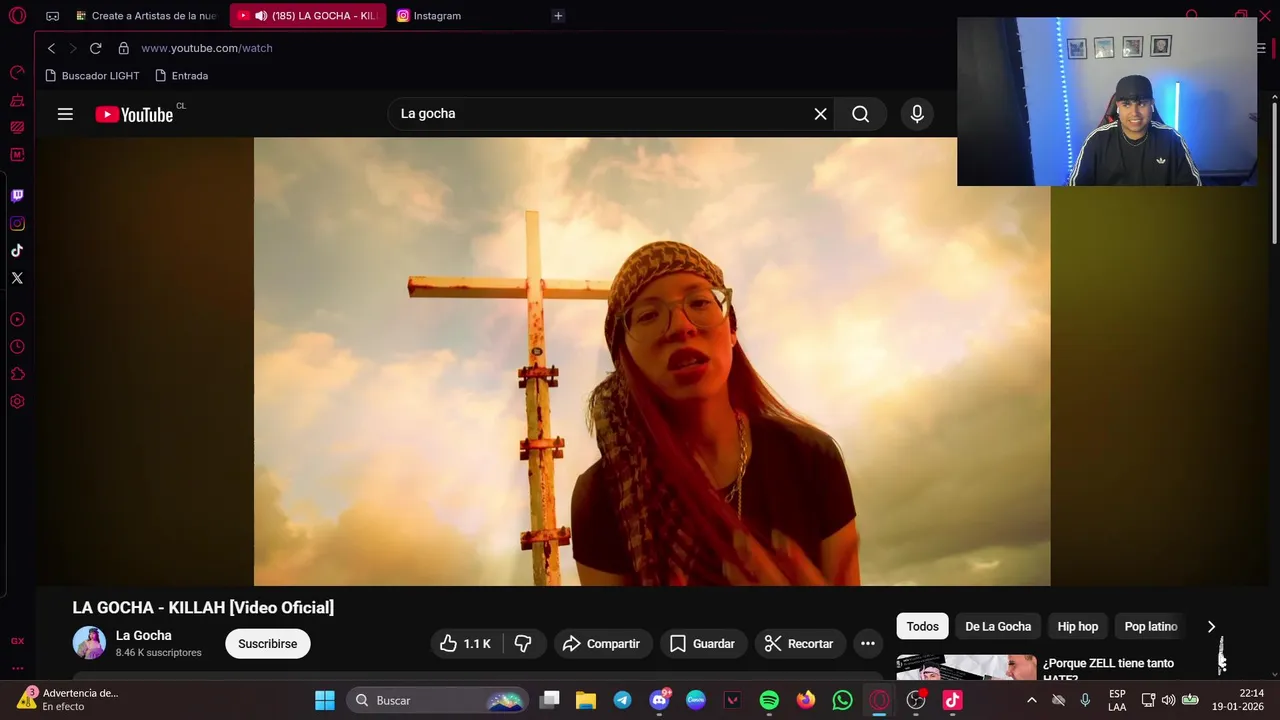Open GX Control speedometer icon in sidebar
Screen dimensions: 1280x720
point(17,73)
